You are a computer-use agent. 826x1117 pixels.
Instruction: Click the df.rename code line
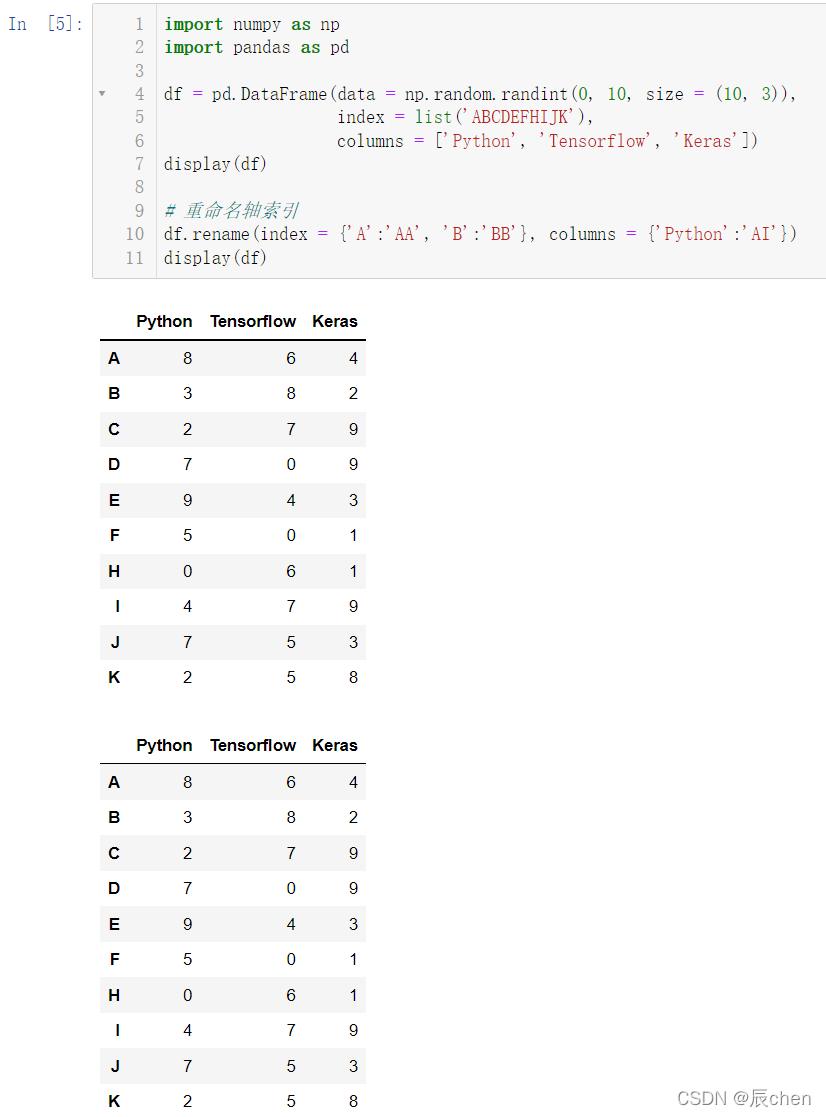[x=480, y=234]
